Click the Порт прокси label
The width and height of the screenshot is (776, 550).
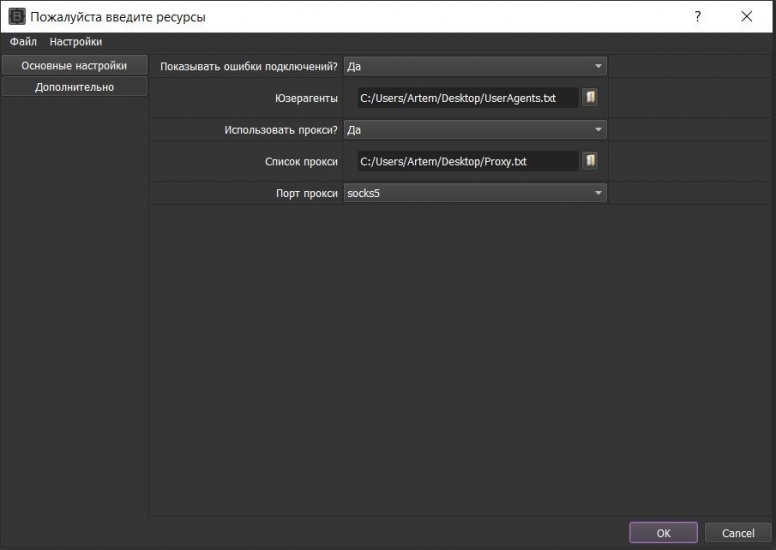coord(305,193)
